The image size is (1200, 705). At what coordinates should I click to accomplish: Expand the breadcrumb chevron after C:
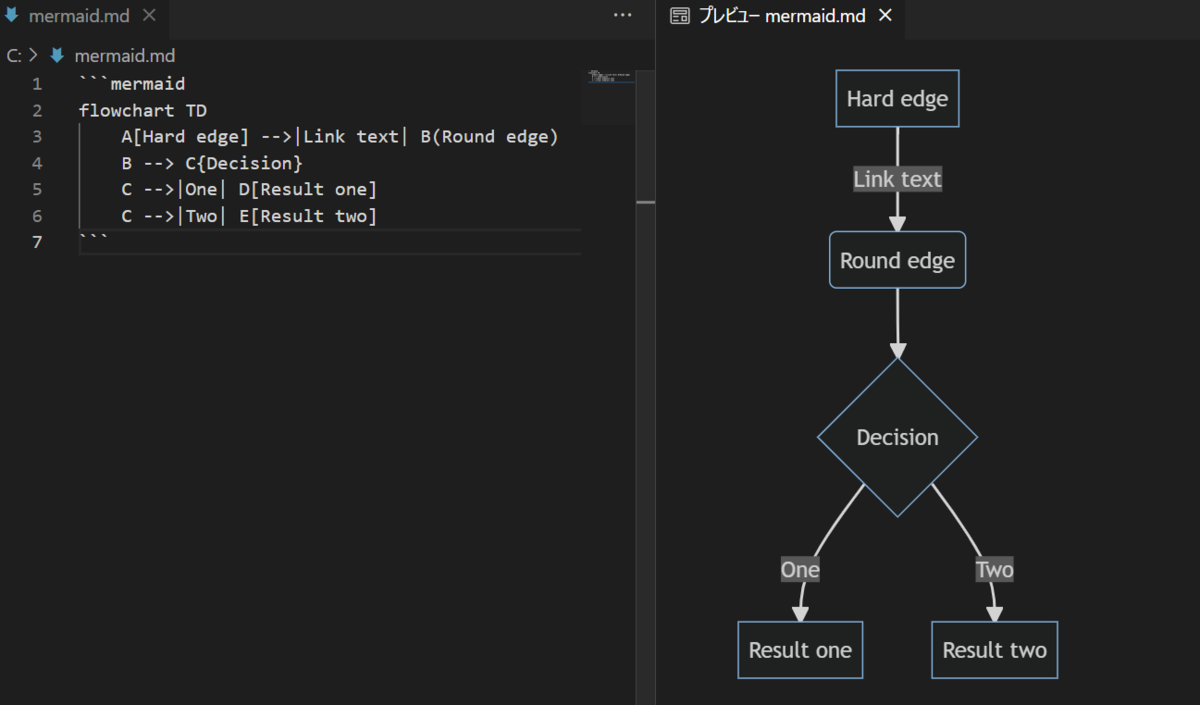[33, 56]
